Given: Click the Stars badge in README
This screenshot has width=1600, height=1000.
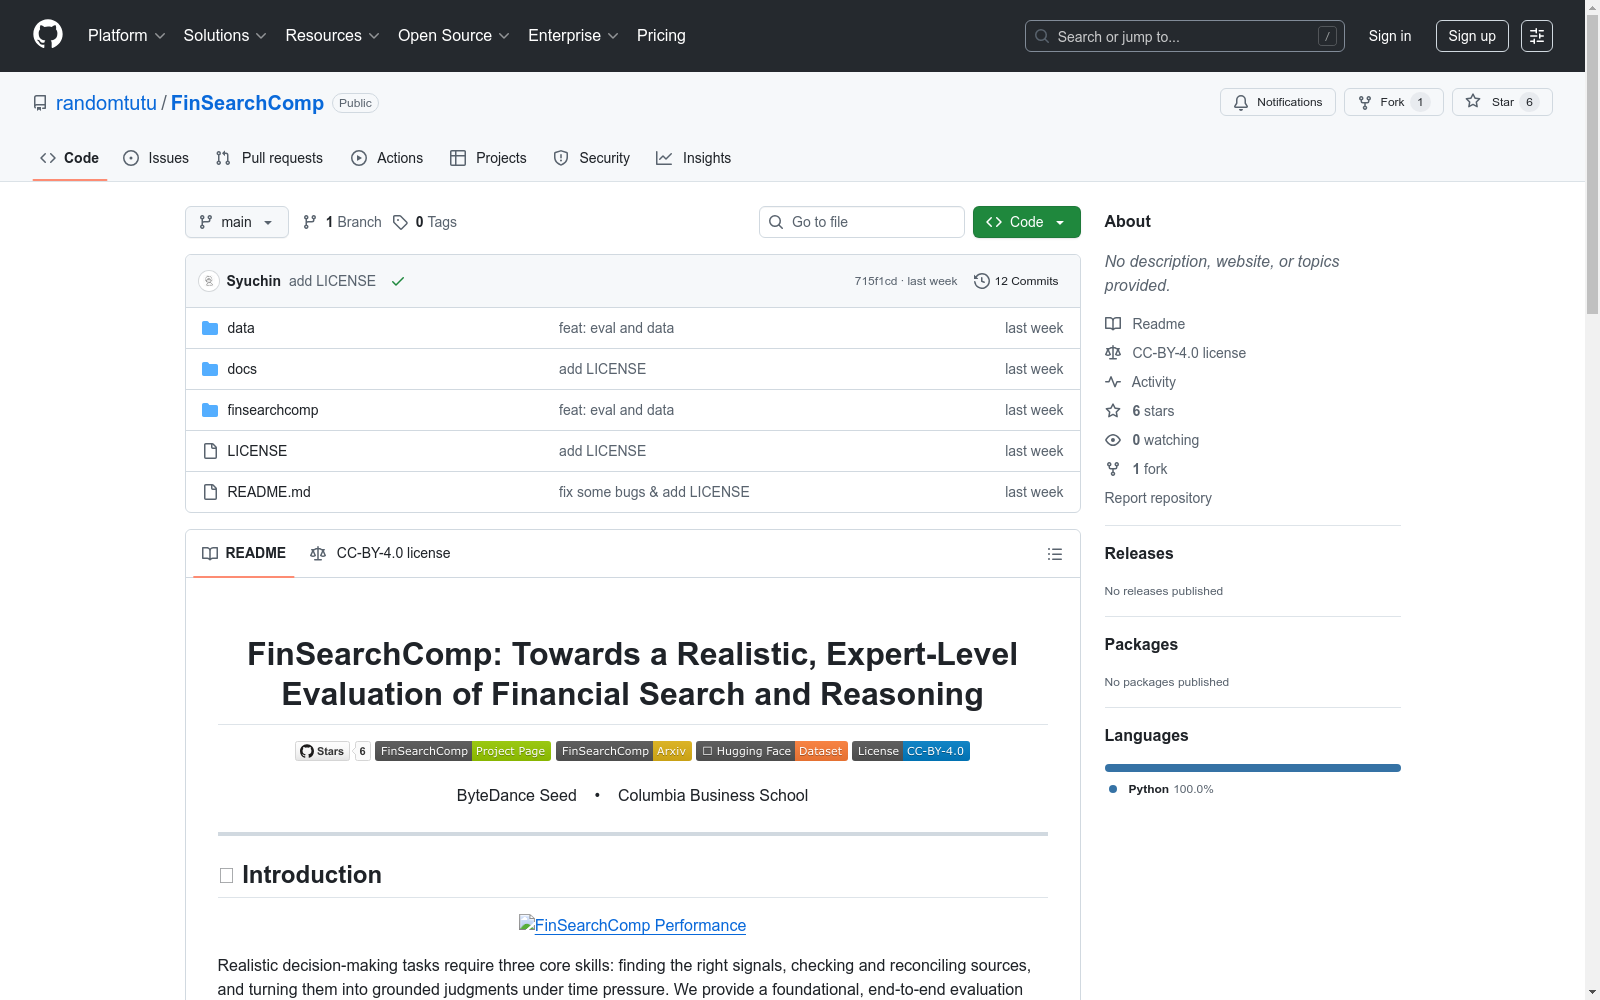Looking at the screenshot, I should point(333,751).
